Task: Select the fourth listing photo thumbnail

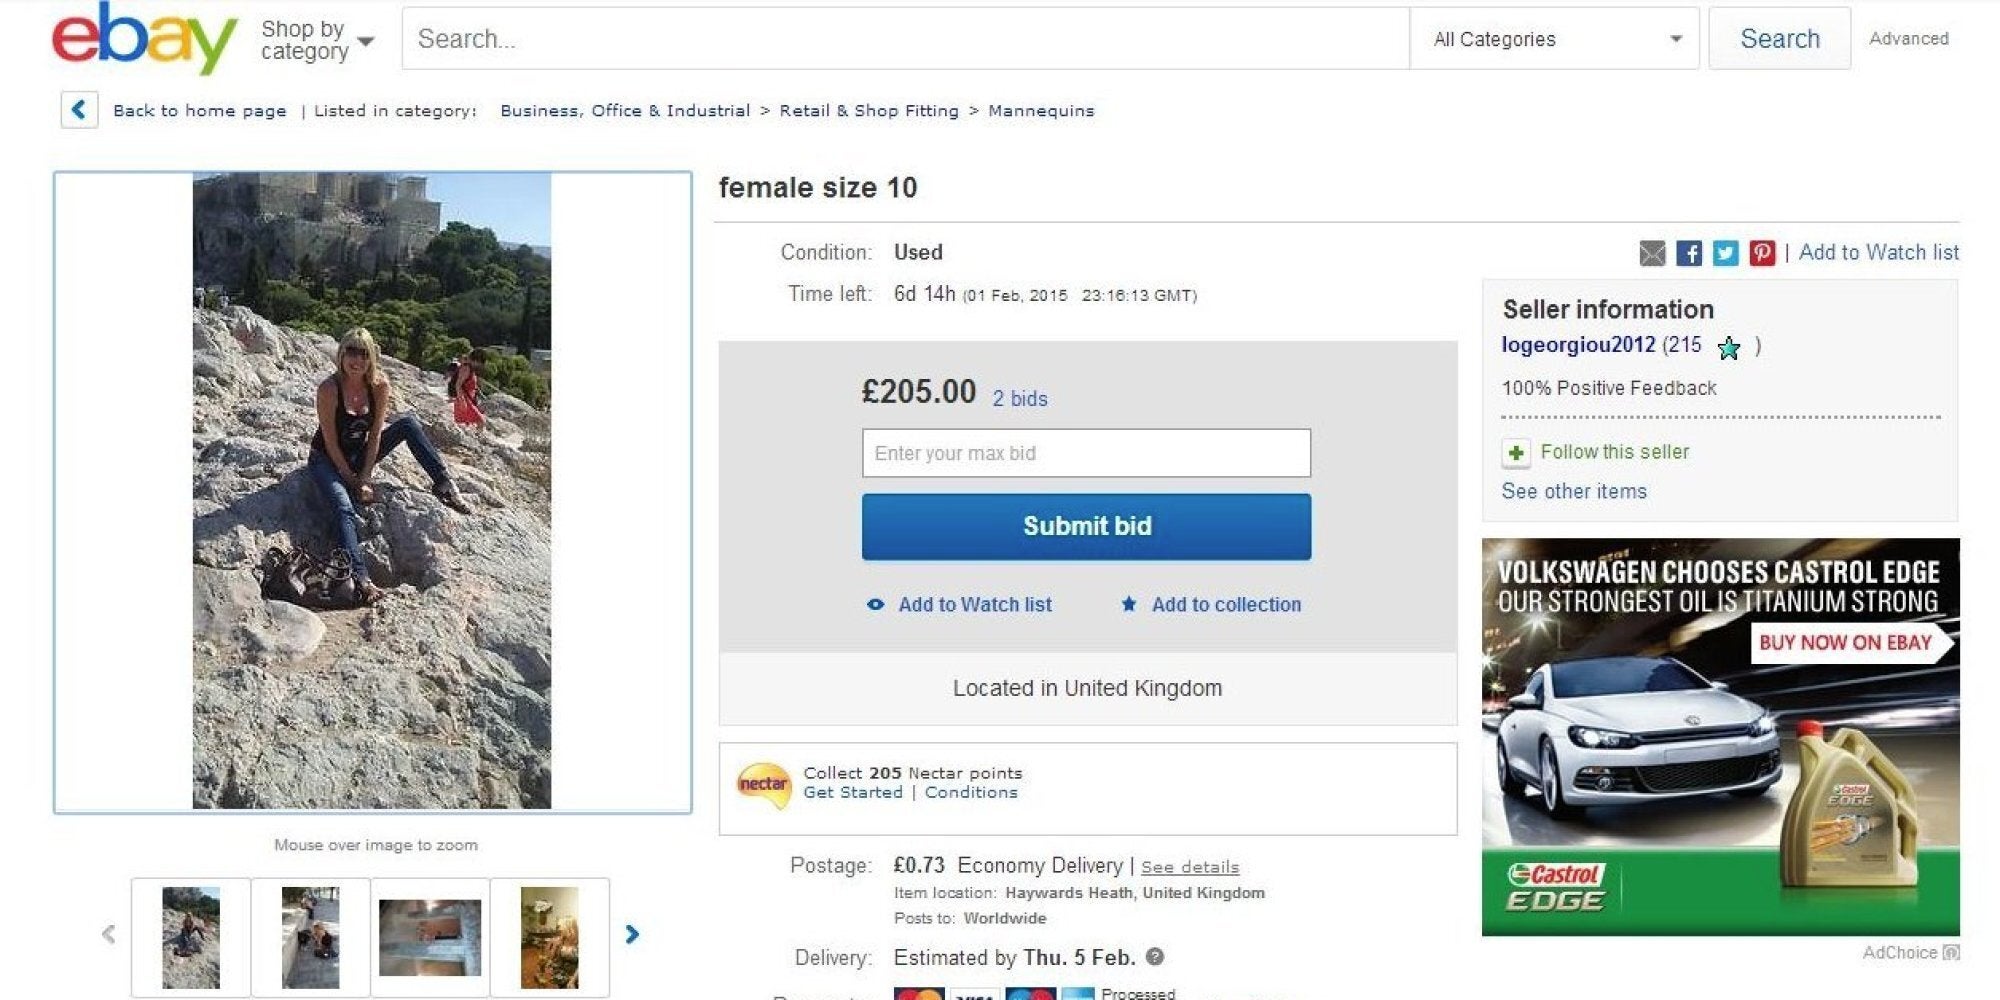Action: tap(549, 937)
